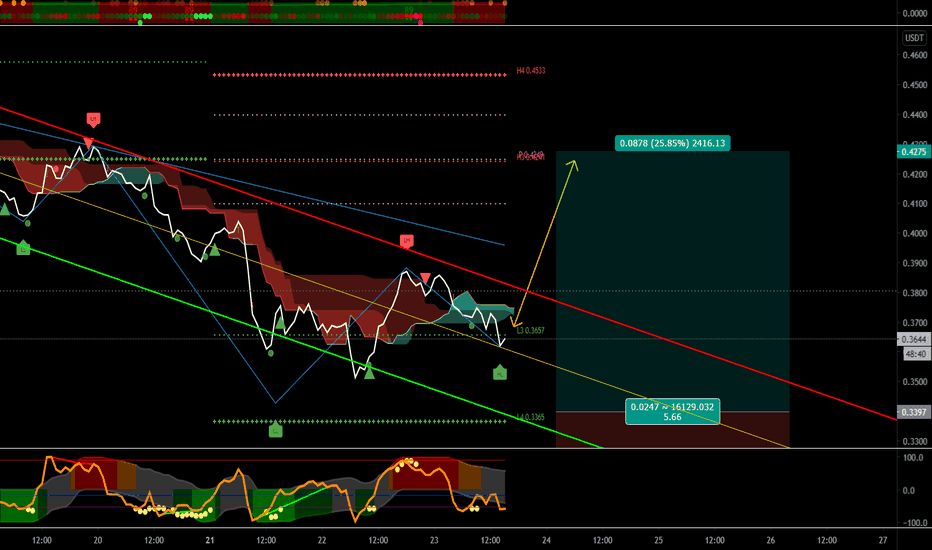Click the 0.4500 price axis tick

(x=914, y=85)
